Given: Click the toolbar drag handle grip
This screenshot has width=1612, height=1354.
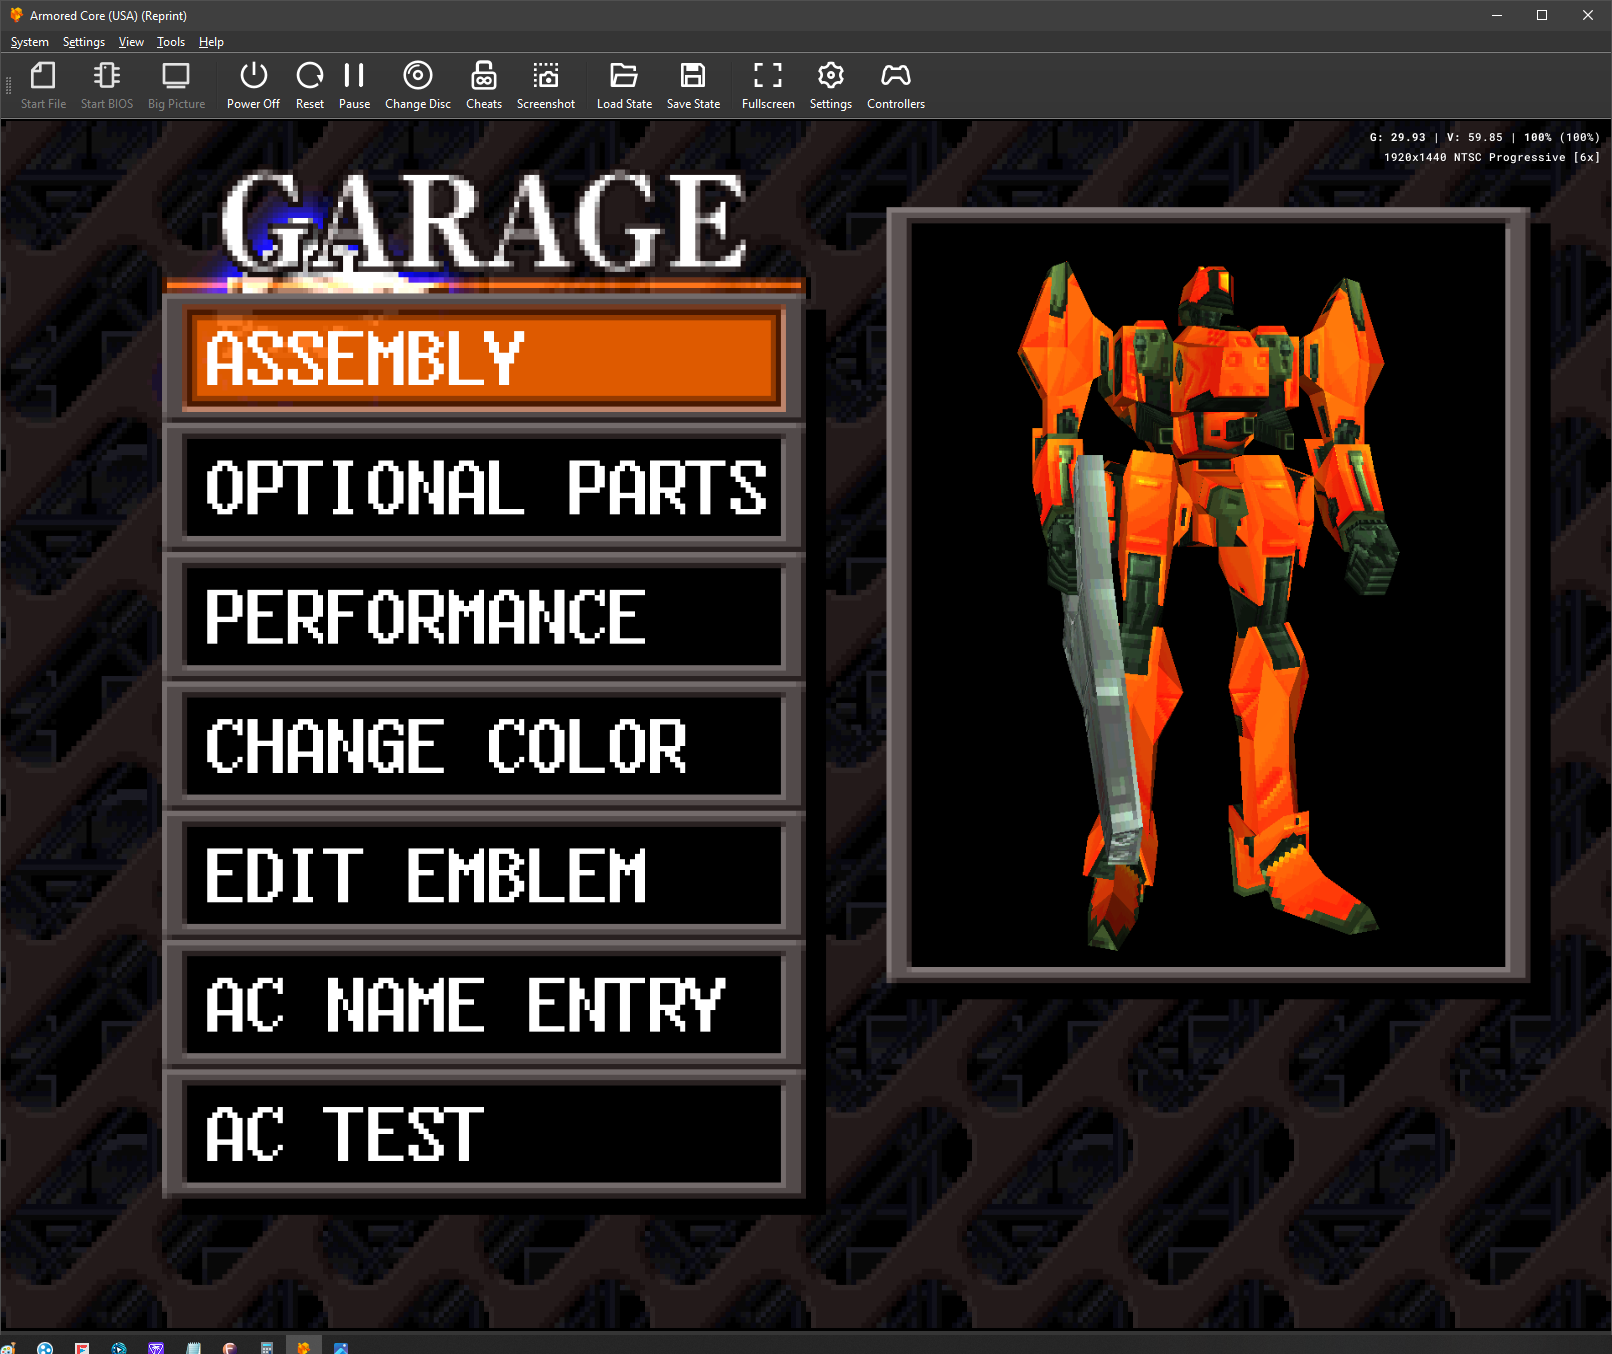Looking at the screenshot, I should coord(9,86).
